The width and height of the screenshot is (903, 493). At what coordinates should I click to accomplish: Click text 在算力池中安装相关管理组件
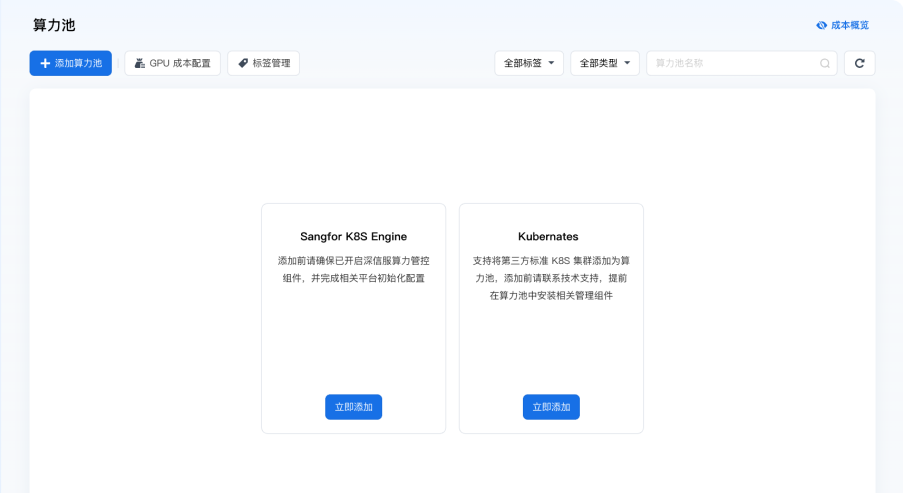(x=551, y=295)
